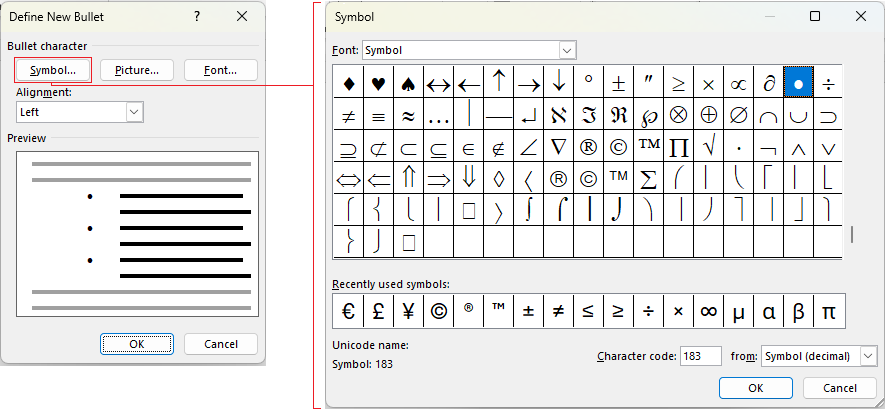The width and height of the screenshot is (896, 409).
Task: Cancel the Symbol dialog
Action: 839,388
